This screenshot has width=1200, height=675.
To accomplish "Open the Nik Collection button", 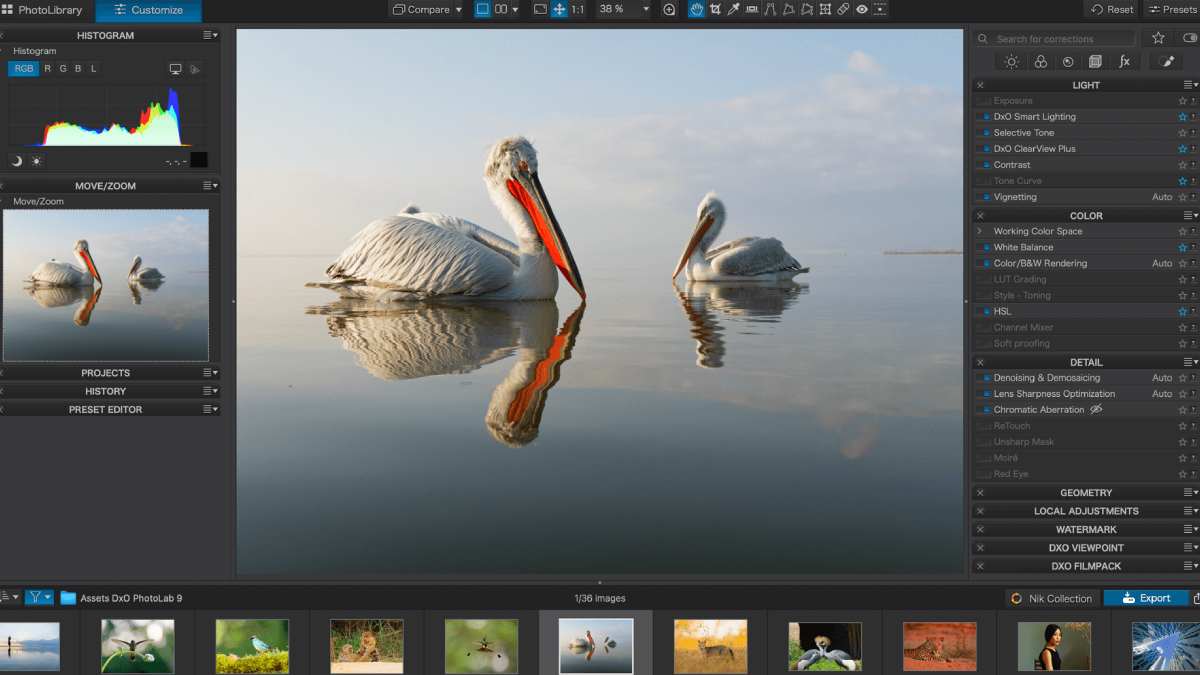I will tap(1052, 598).
